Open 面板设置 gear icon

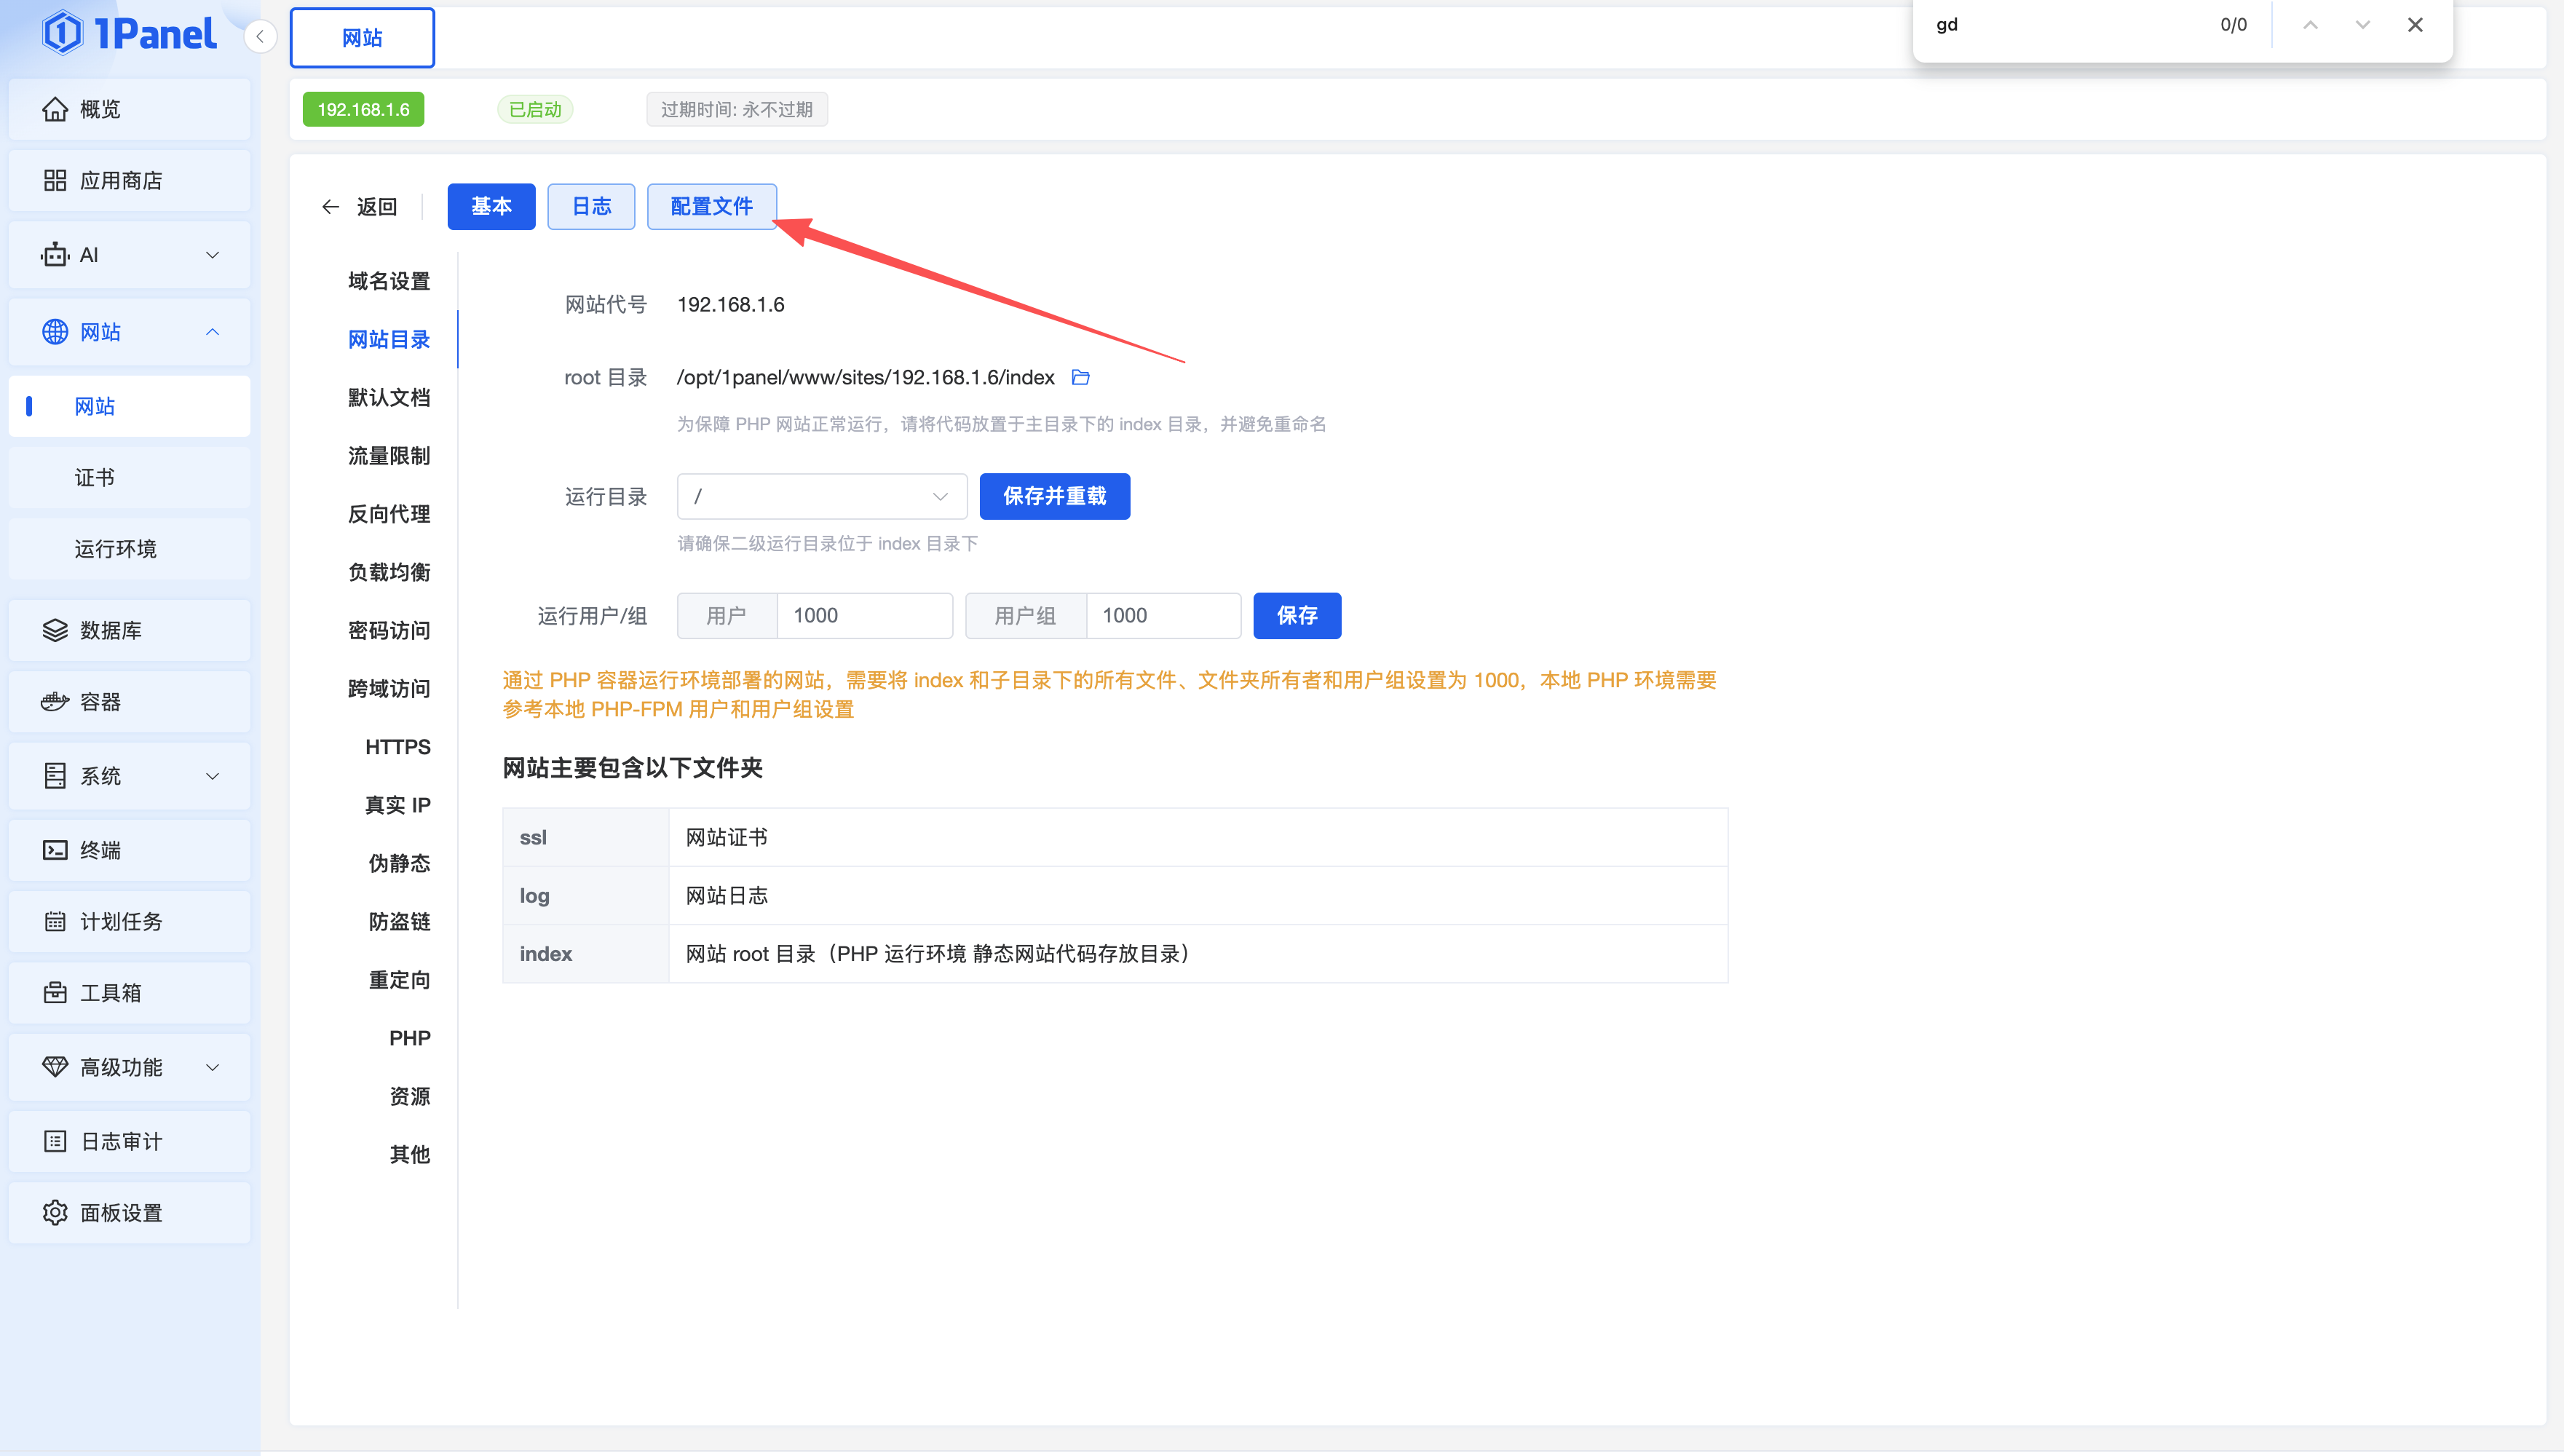55,1213
